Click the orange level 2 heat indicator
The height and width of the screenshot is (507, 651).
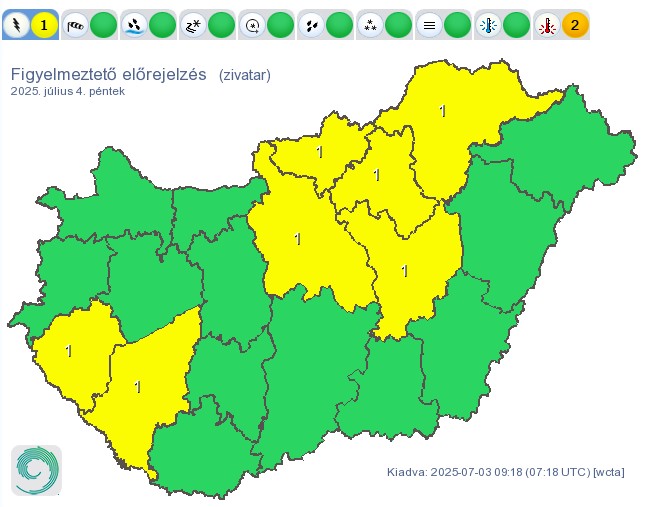pyautogui.click(x=574, y=24)
